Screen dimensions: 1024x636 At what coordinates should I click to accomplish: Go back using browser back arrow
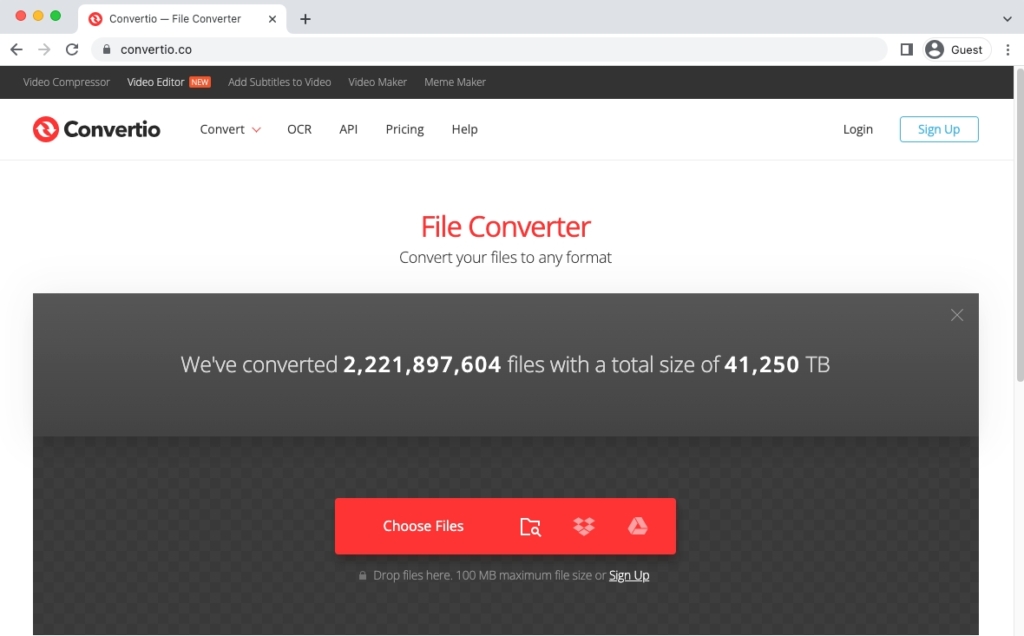click(x=16, y=49)
